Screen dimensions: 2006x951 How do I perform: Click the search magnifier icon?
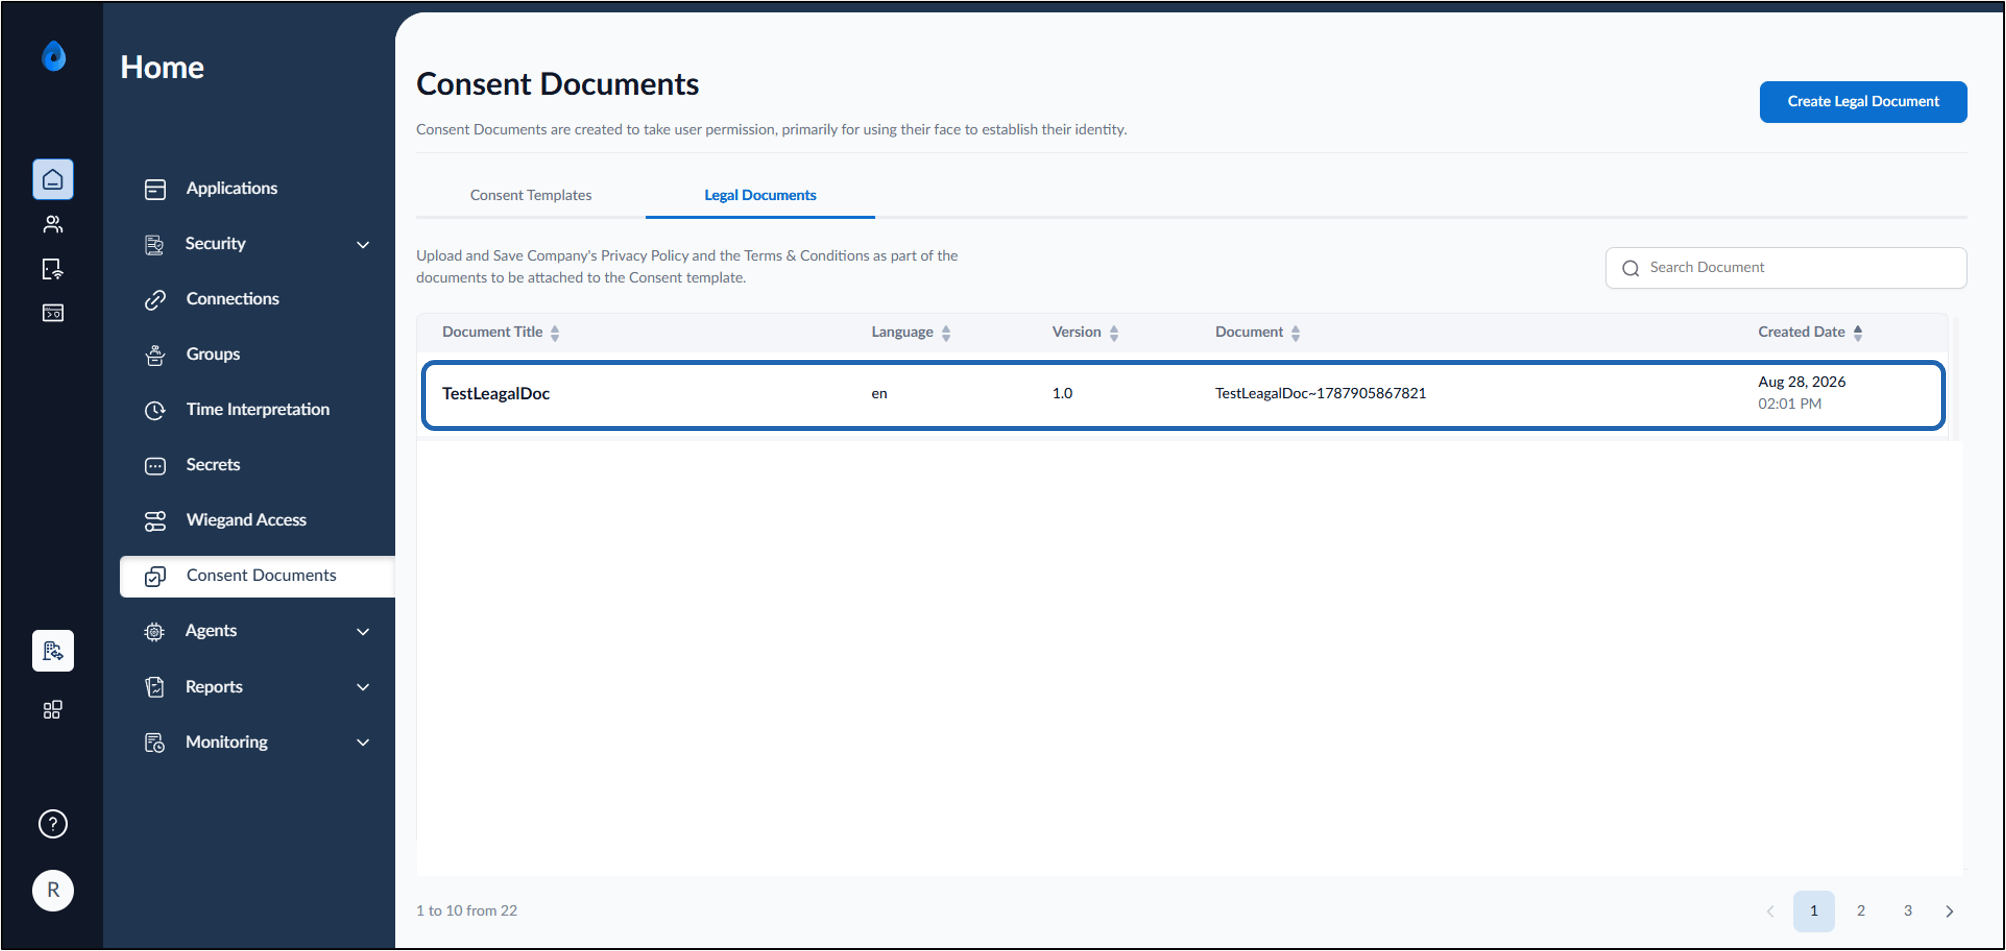1631,268
